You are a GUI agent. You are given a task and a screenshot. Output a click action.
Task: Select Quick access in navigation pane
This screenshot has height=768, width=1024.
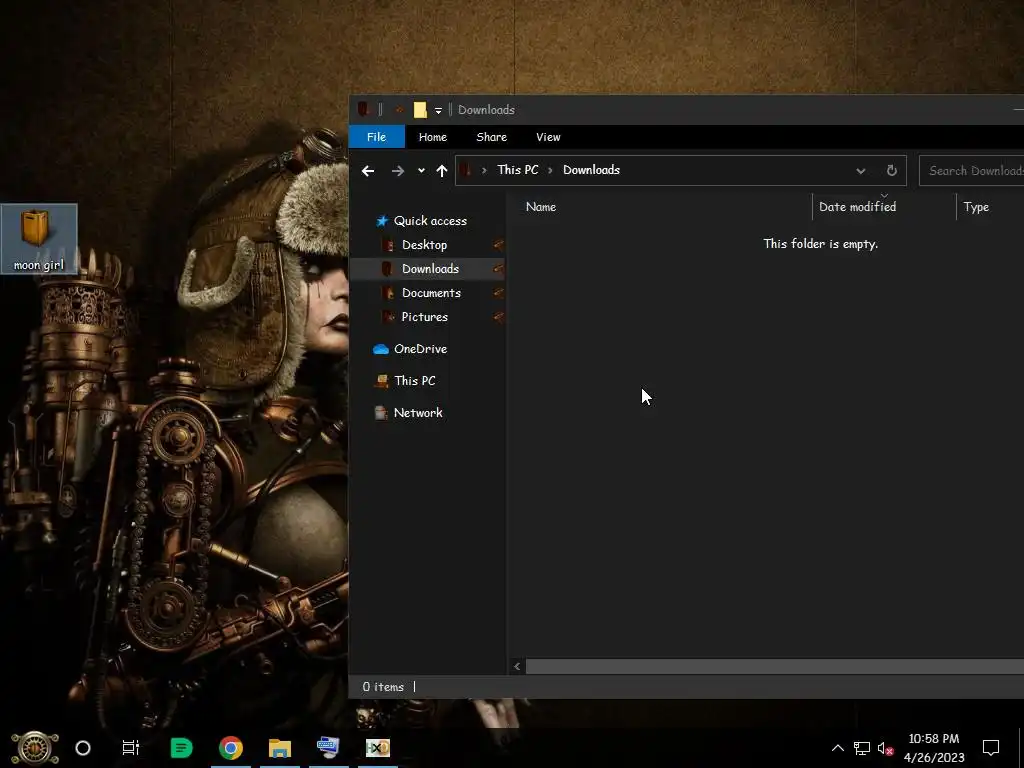430,221
